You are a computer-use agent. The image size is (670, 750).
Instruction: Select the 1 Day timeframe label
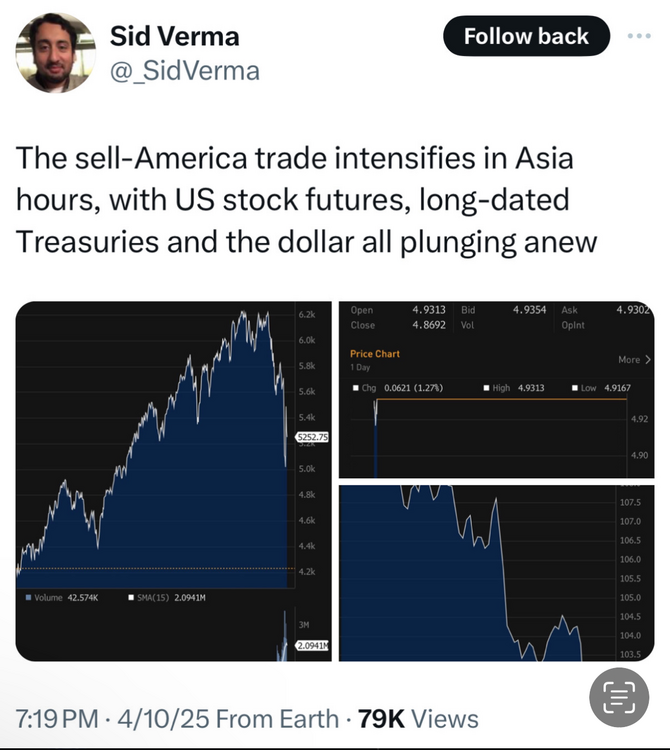click(360, 368)
